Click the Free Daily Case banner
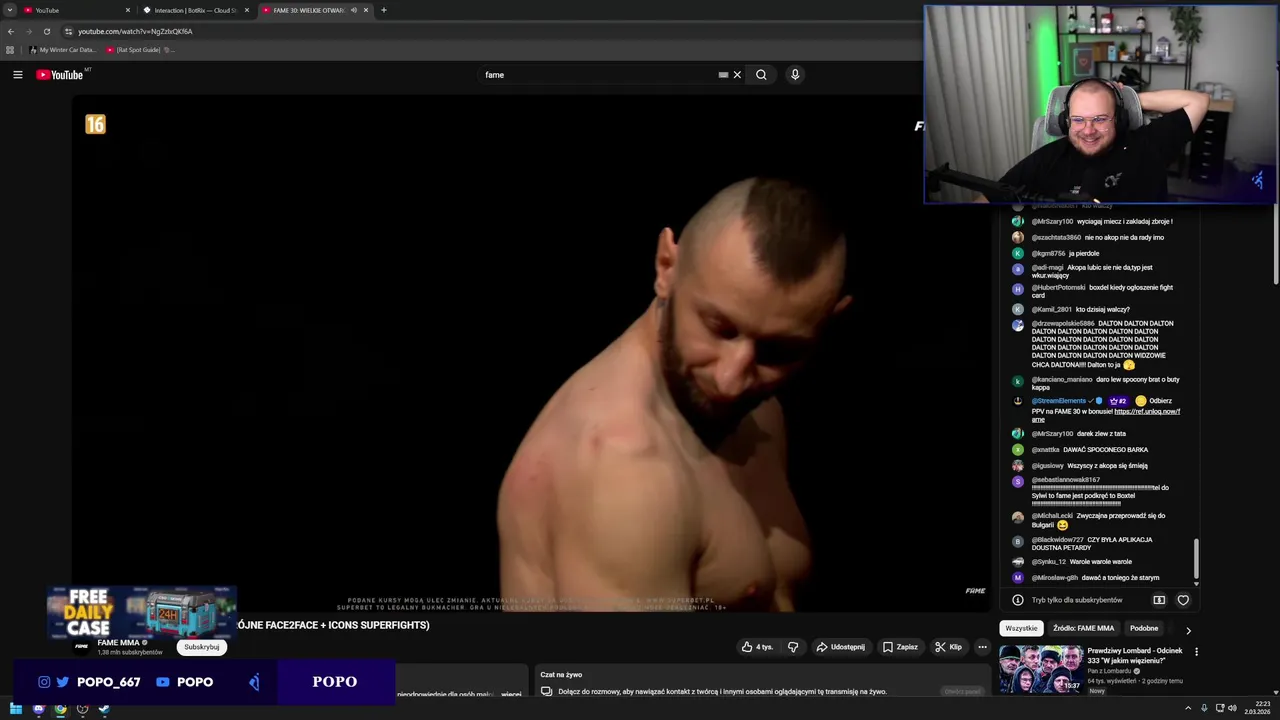The height and width of the screenshot is (720, 1280). (x=141, y=612)
